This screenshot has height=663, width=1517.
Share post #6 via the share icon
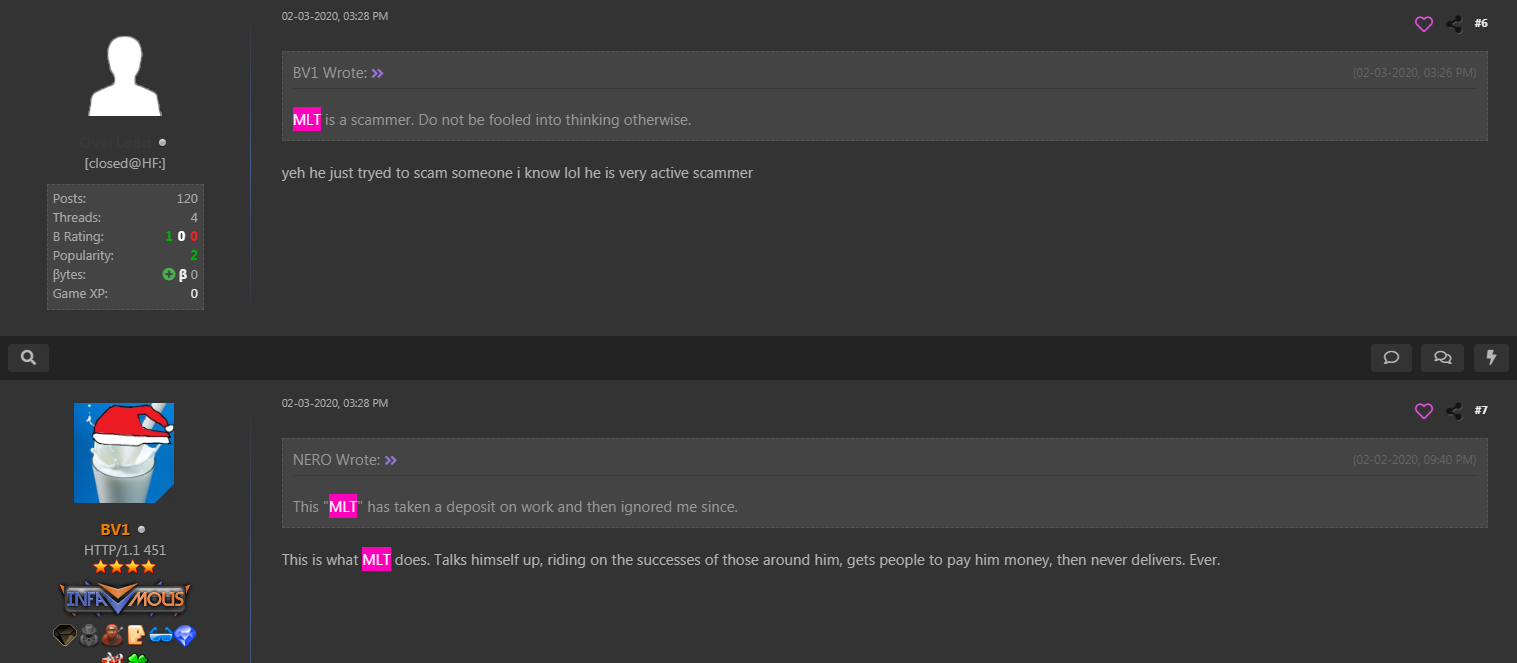[1454, 24]
